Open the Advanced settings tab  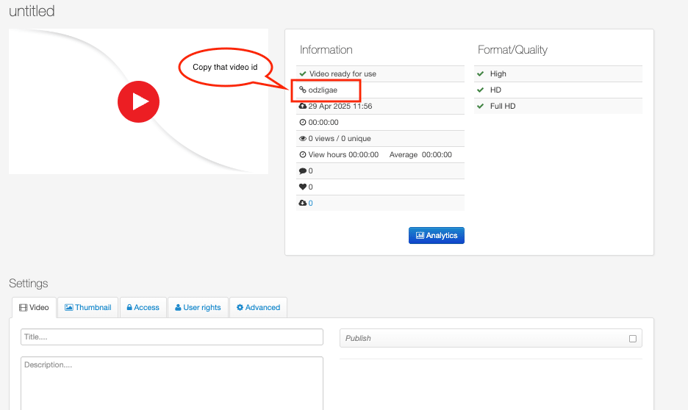pyautogui.click(x=258, y=307)
